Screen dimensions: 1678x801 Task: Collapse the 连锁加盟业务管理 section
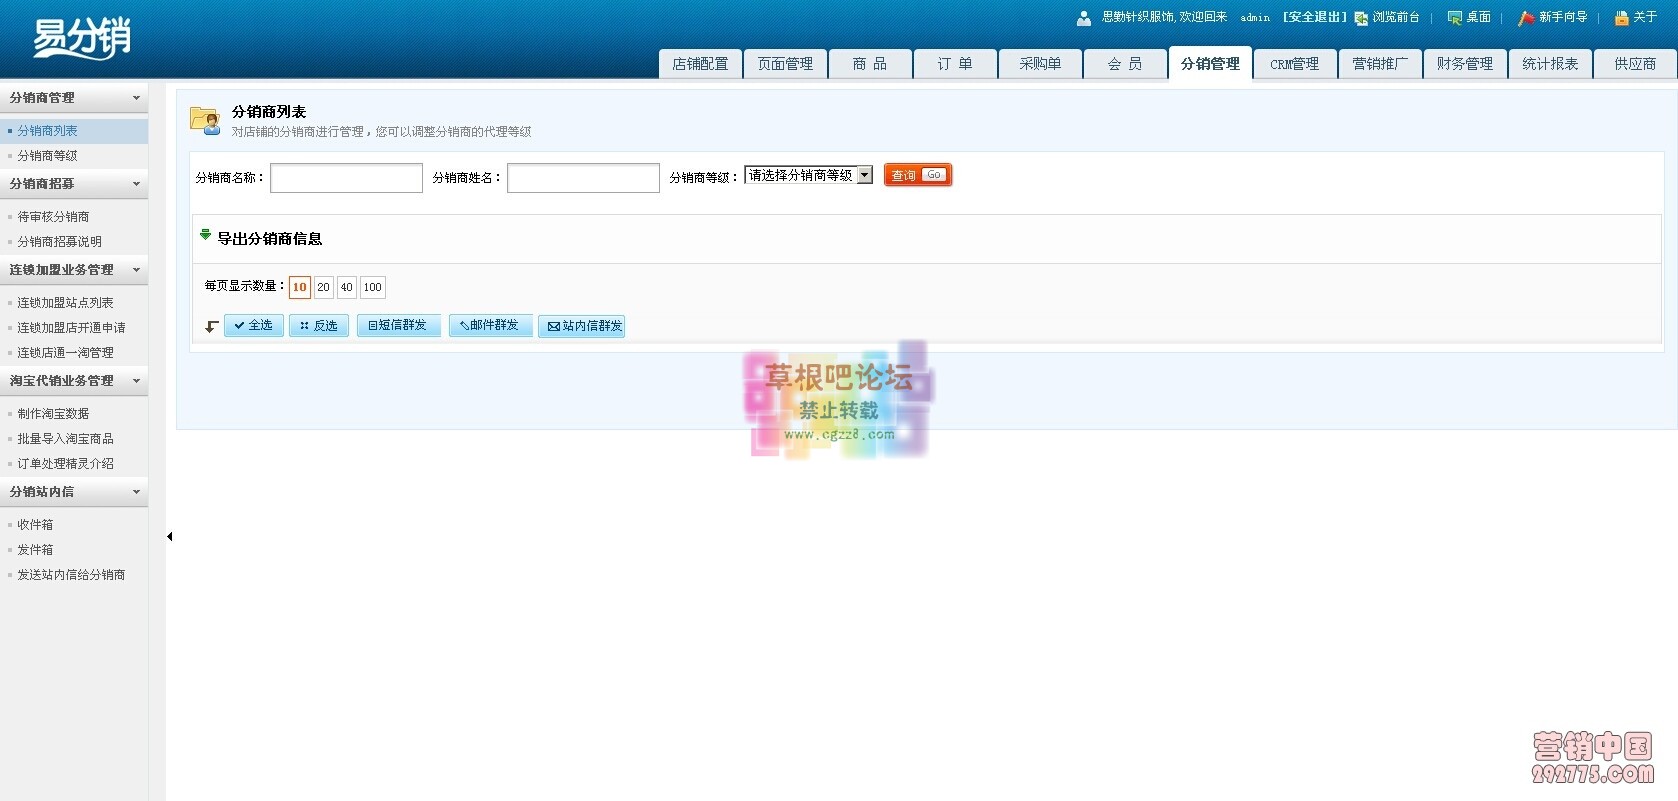tap(74, 270)
